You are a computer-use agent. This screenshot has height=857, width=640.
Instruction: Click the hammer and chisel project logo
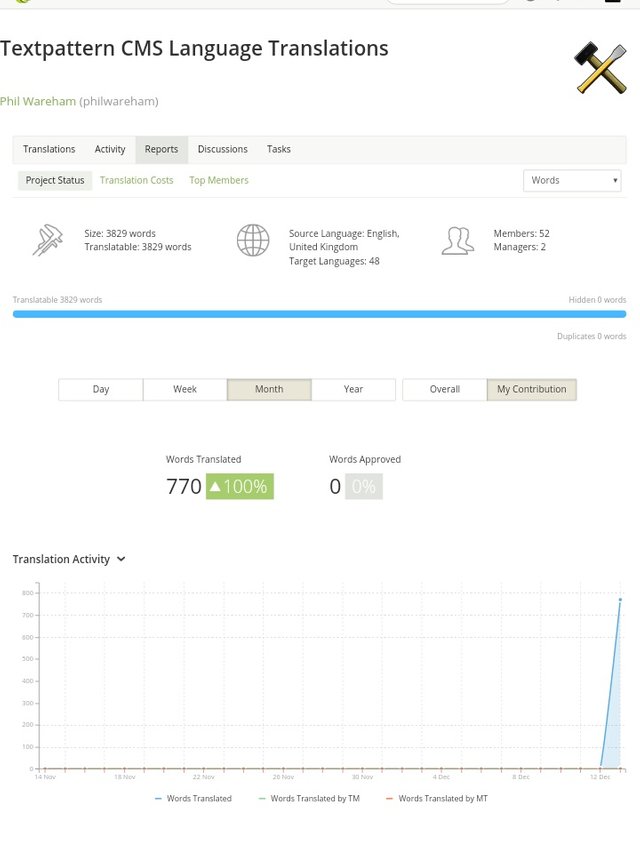pyautogui.click(x=600, y=67)
